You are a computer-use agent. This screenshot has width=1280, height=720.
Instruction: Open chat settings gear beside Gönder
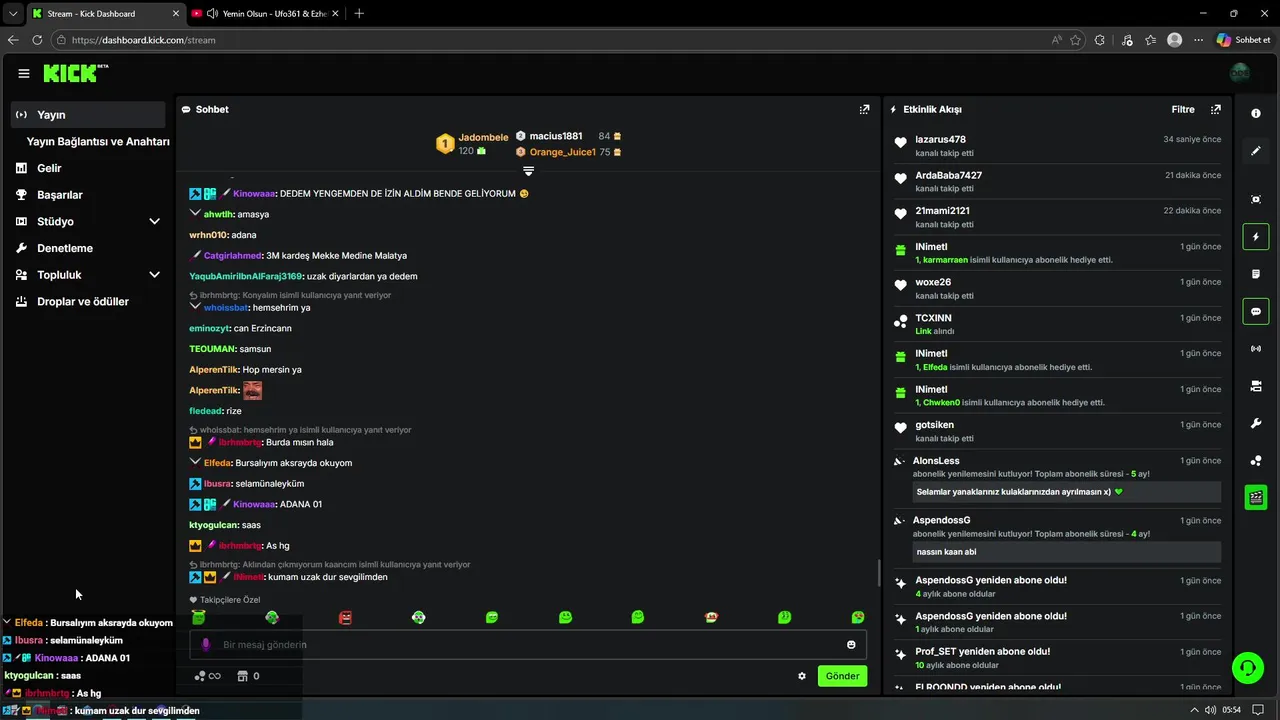pyautogui.click(x=802, y=676)
